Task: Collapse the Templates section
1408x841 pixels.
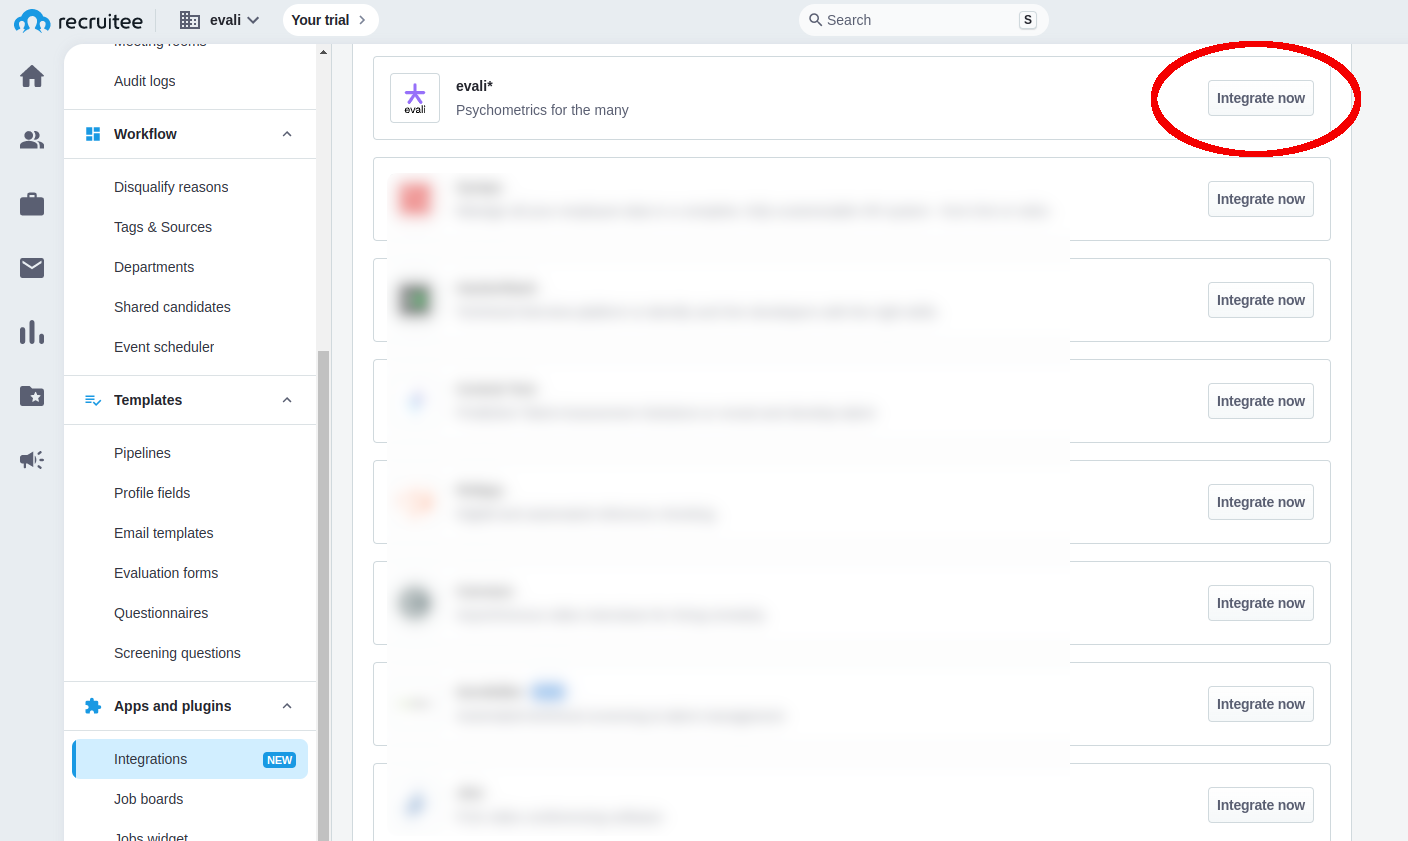Action: 287,400
